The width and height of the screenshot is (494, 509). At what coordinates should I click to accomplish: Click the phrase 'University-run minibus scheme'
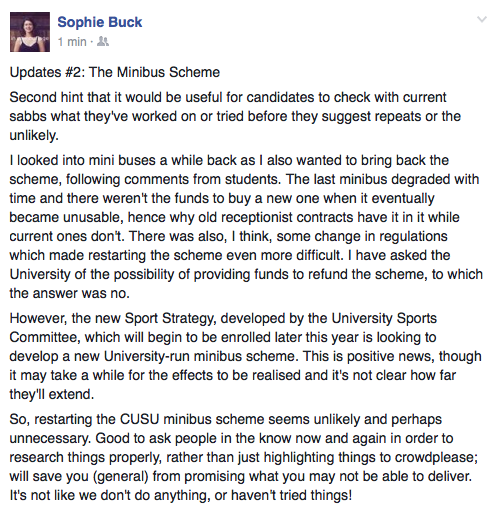(200, 356)
